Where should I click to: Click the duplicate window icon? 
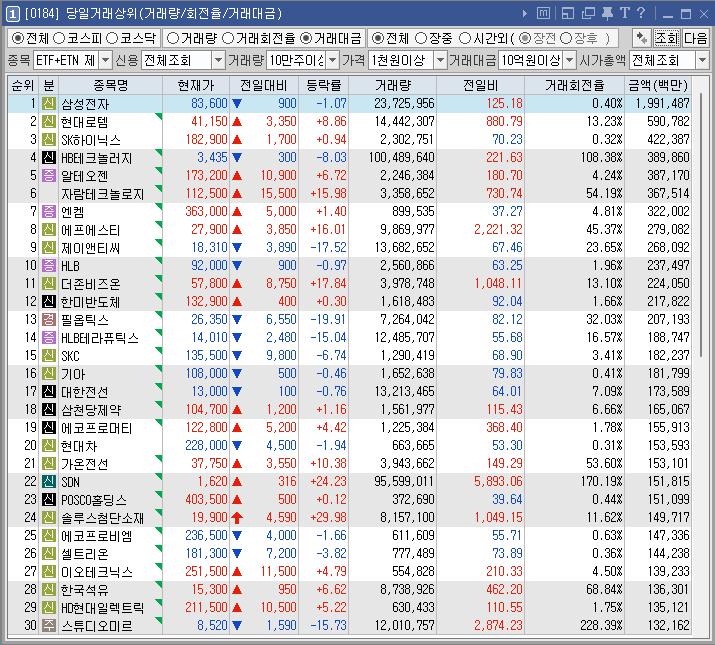(588, 14)
